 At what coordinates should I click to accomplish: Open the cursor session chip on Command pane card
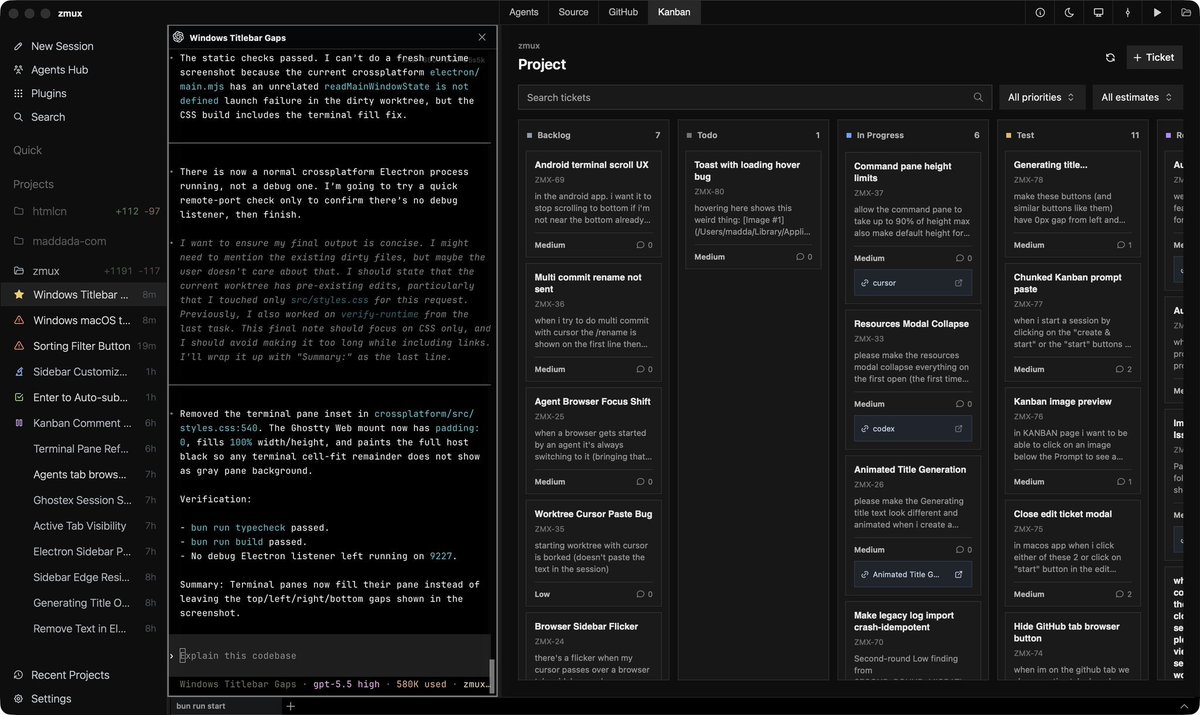click(x=912, y=283)
